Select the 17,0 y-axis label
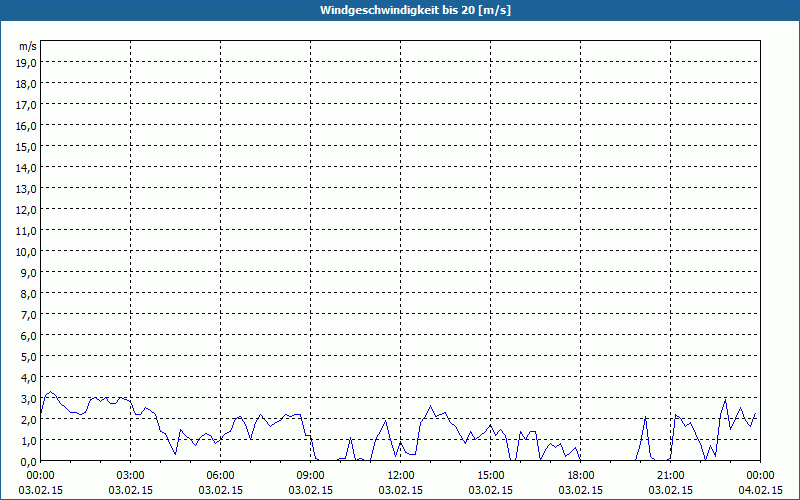Viewport: 800px width, 500px height. pyautogui.click(x=27, y=105)
